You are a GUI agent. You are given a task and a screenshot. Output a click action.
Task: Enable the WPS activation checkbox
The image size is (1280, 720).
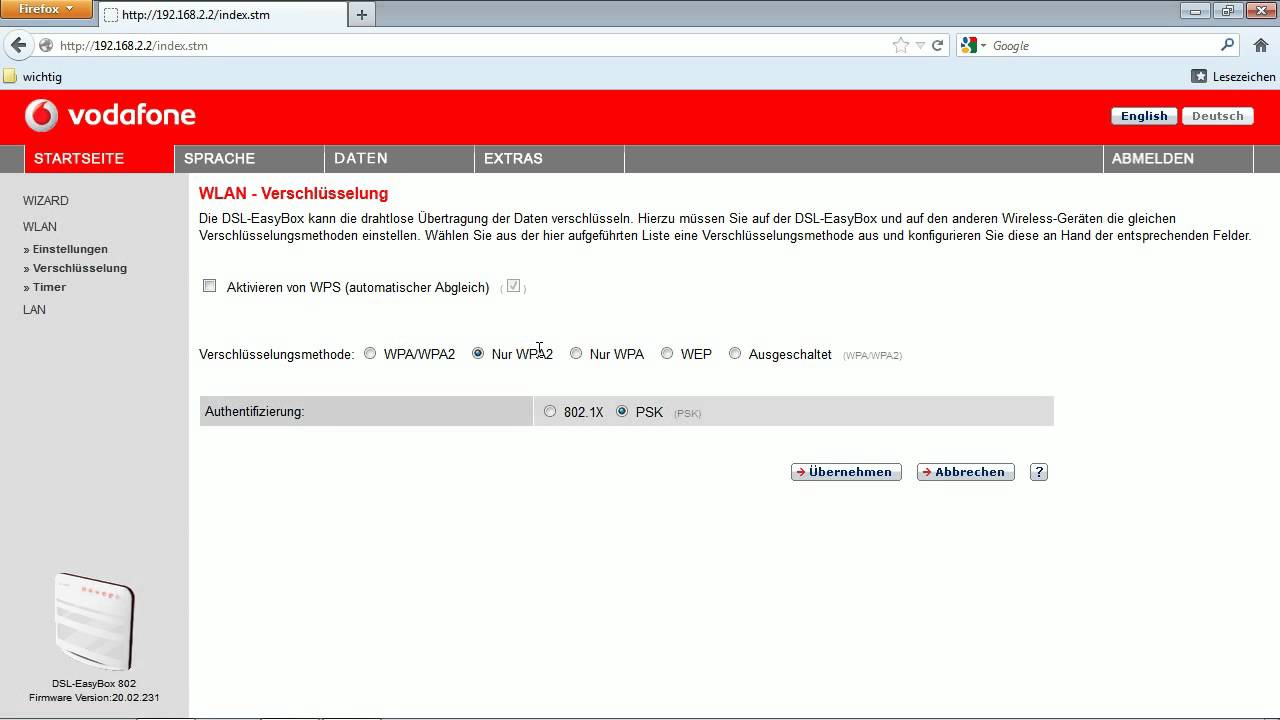point(209,286)
